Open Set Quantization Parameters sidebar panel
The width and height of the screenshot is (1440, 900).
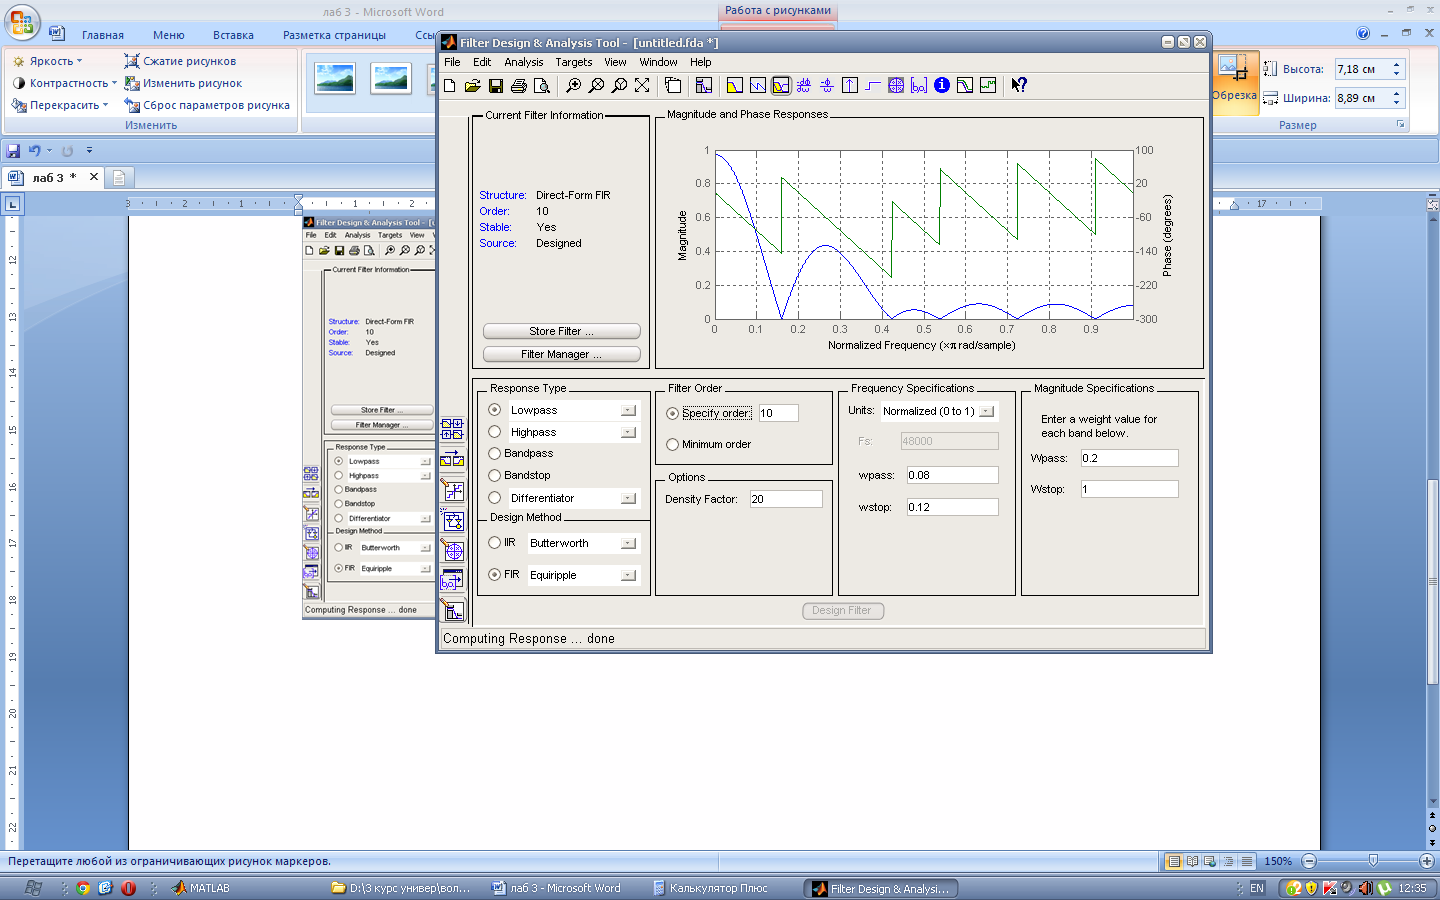(x=453, y=490)
